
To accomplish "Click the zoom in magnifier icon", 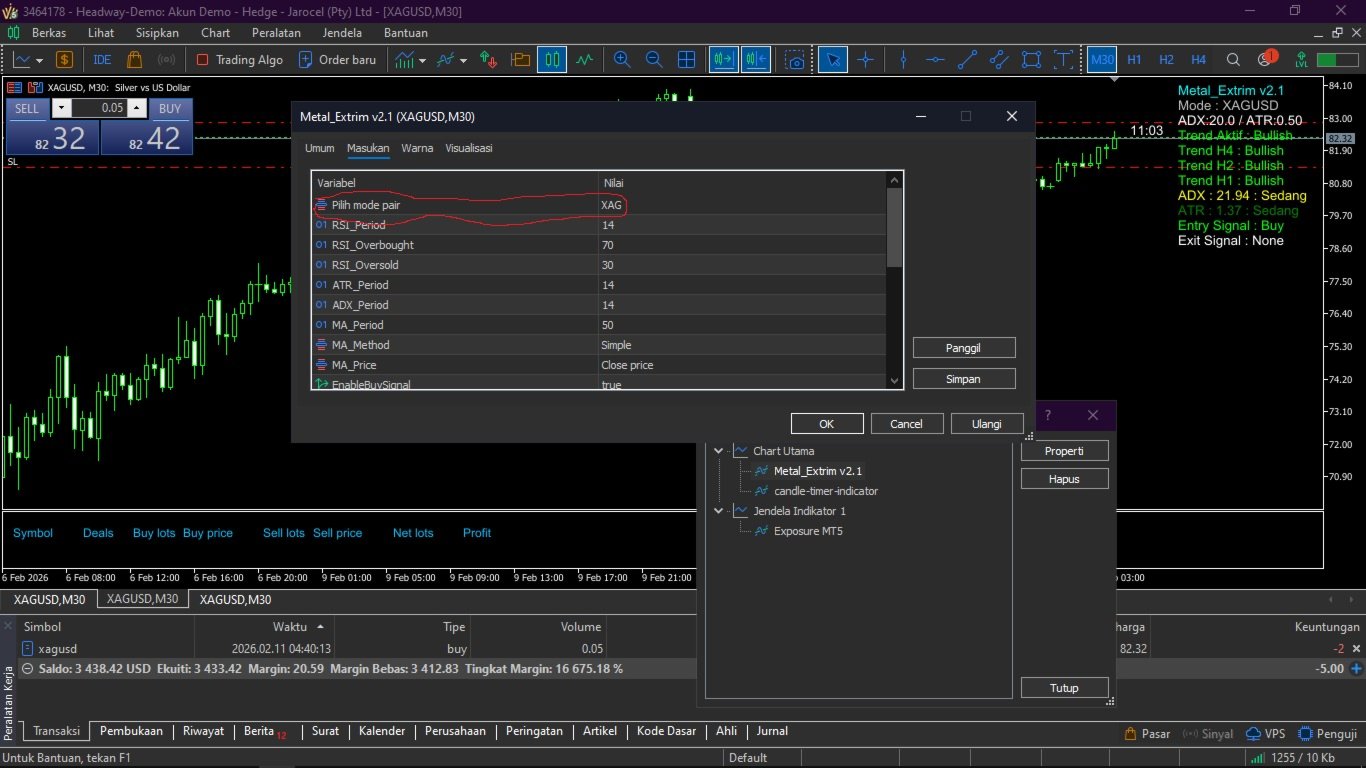I will [622, 60].
